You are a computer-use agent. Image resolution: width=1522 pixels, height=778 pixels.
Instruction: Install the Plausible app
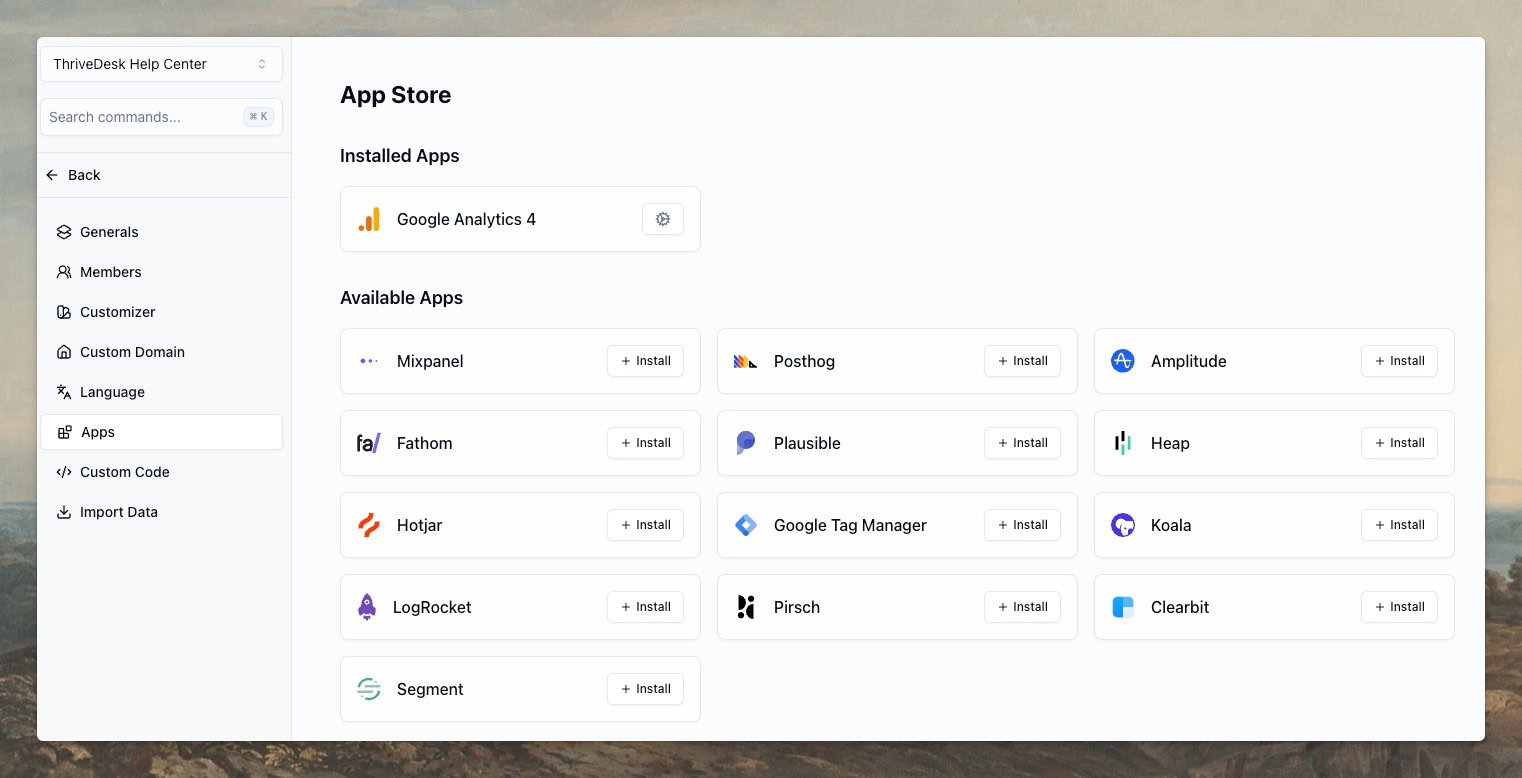coord(1022,443)
